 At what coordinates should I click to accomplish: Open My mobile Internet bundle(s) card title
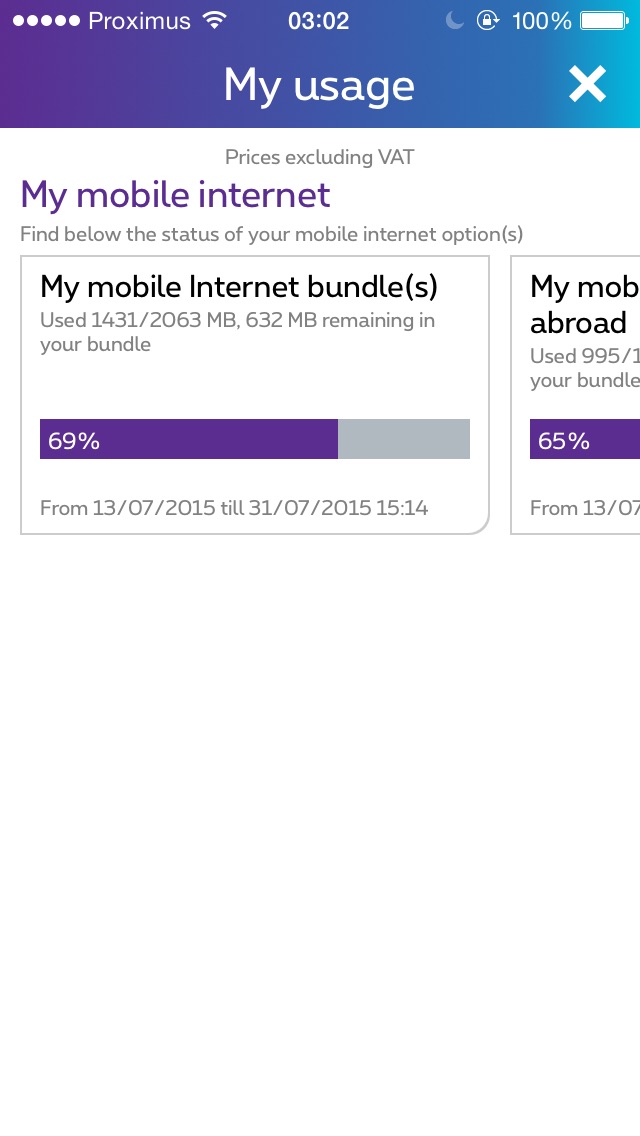(239, 288)
